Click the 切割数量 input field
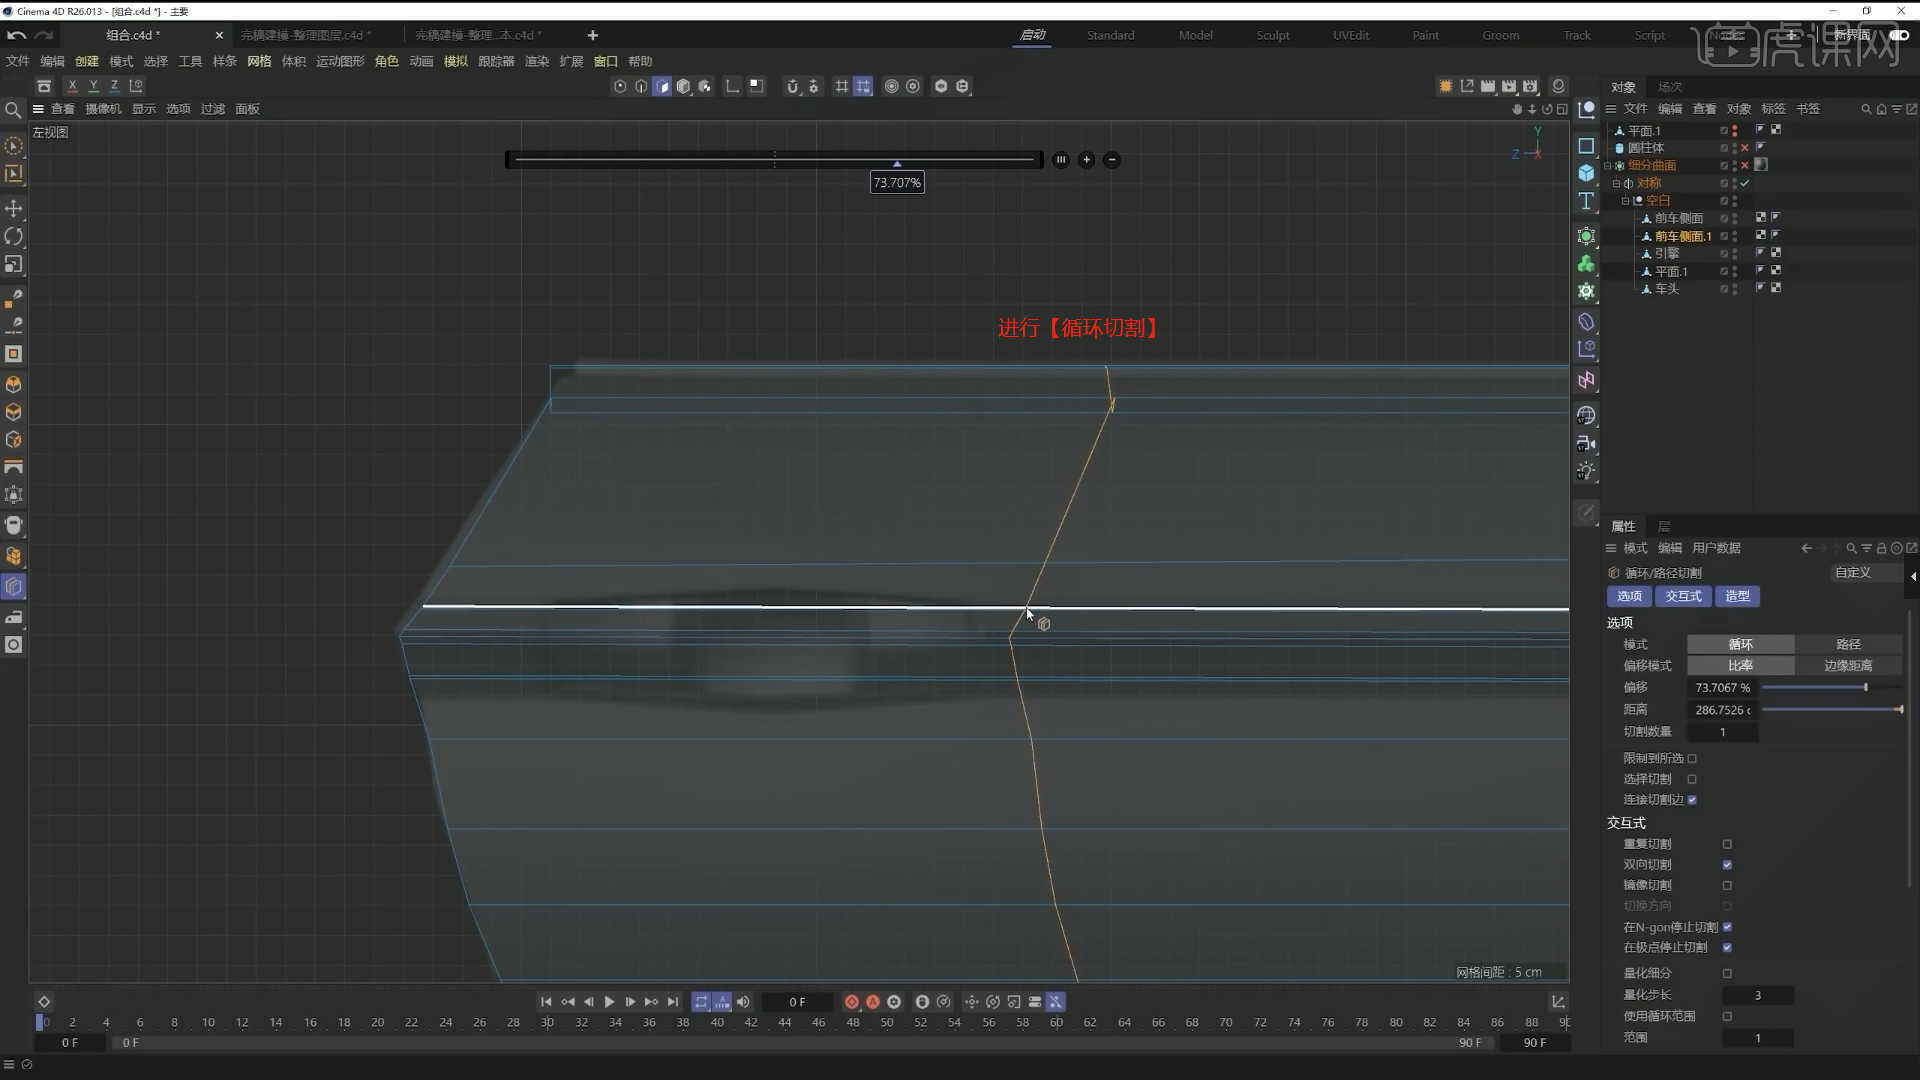Screen dimensions: 1920x1080 coord(1722,732)
